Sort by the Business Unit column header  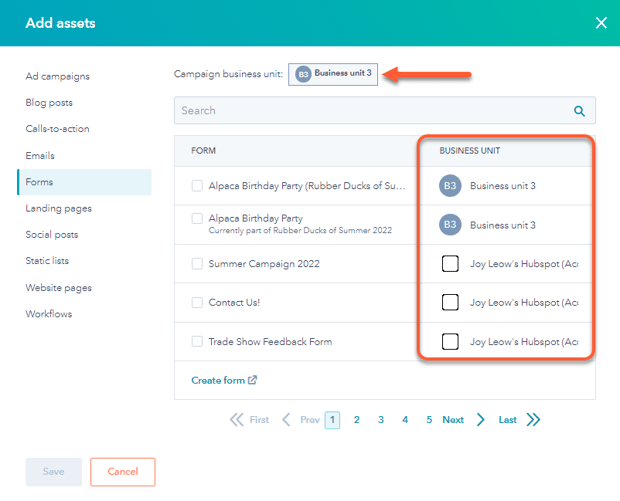click(470, 151)
